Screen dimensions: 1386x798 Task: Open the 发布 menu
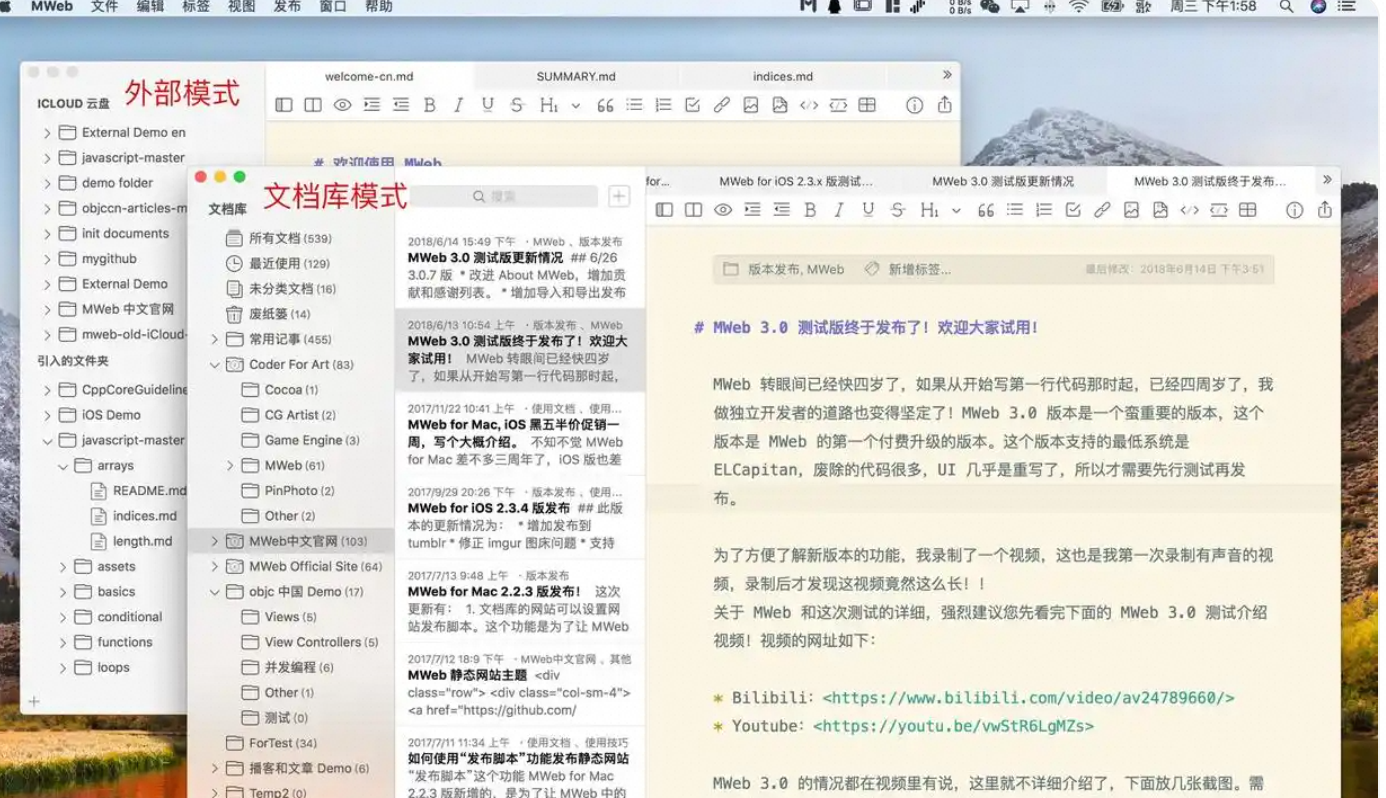[287, 7]
